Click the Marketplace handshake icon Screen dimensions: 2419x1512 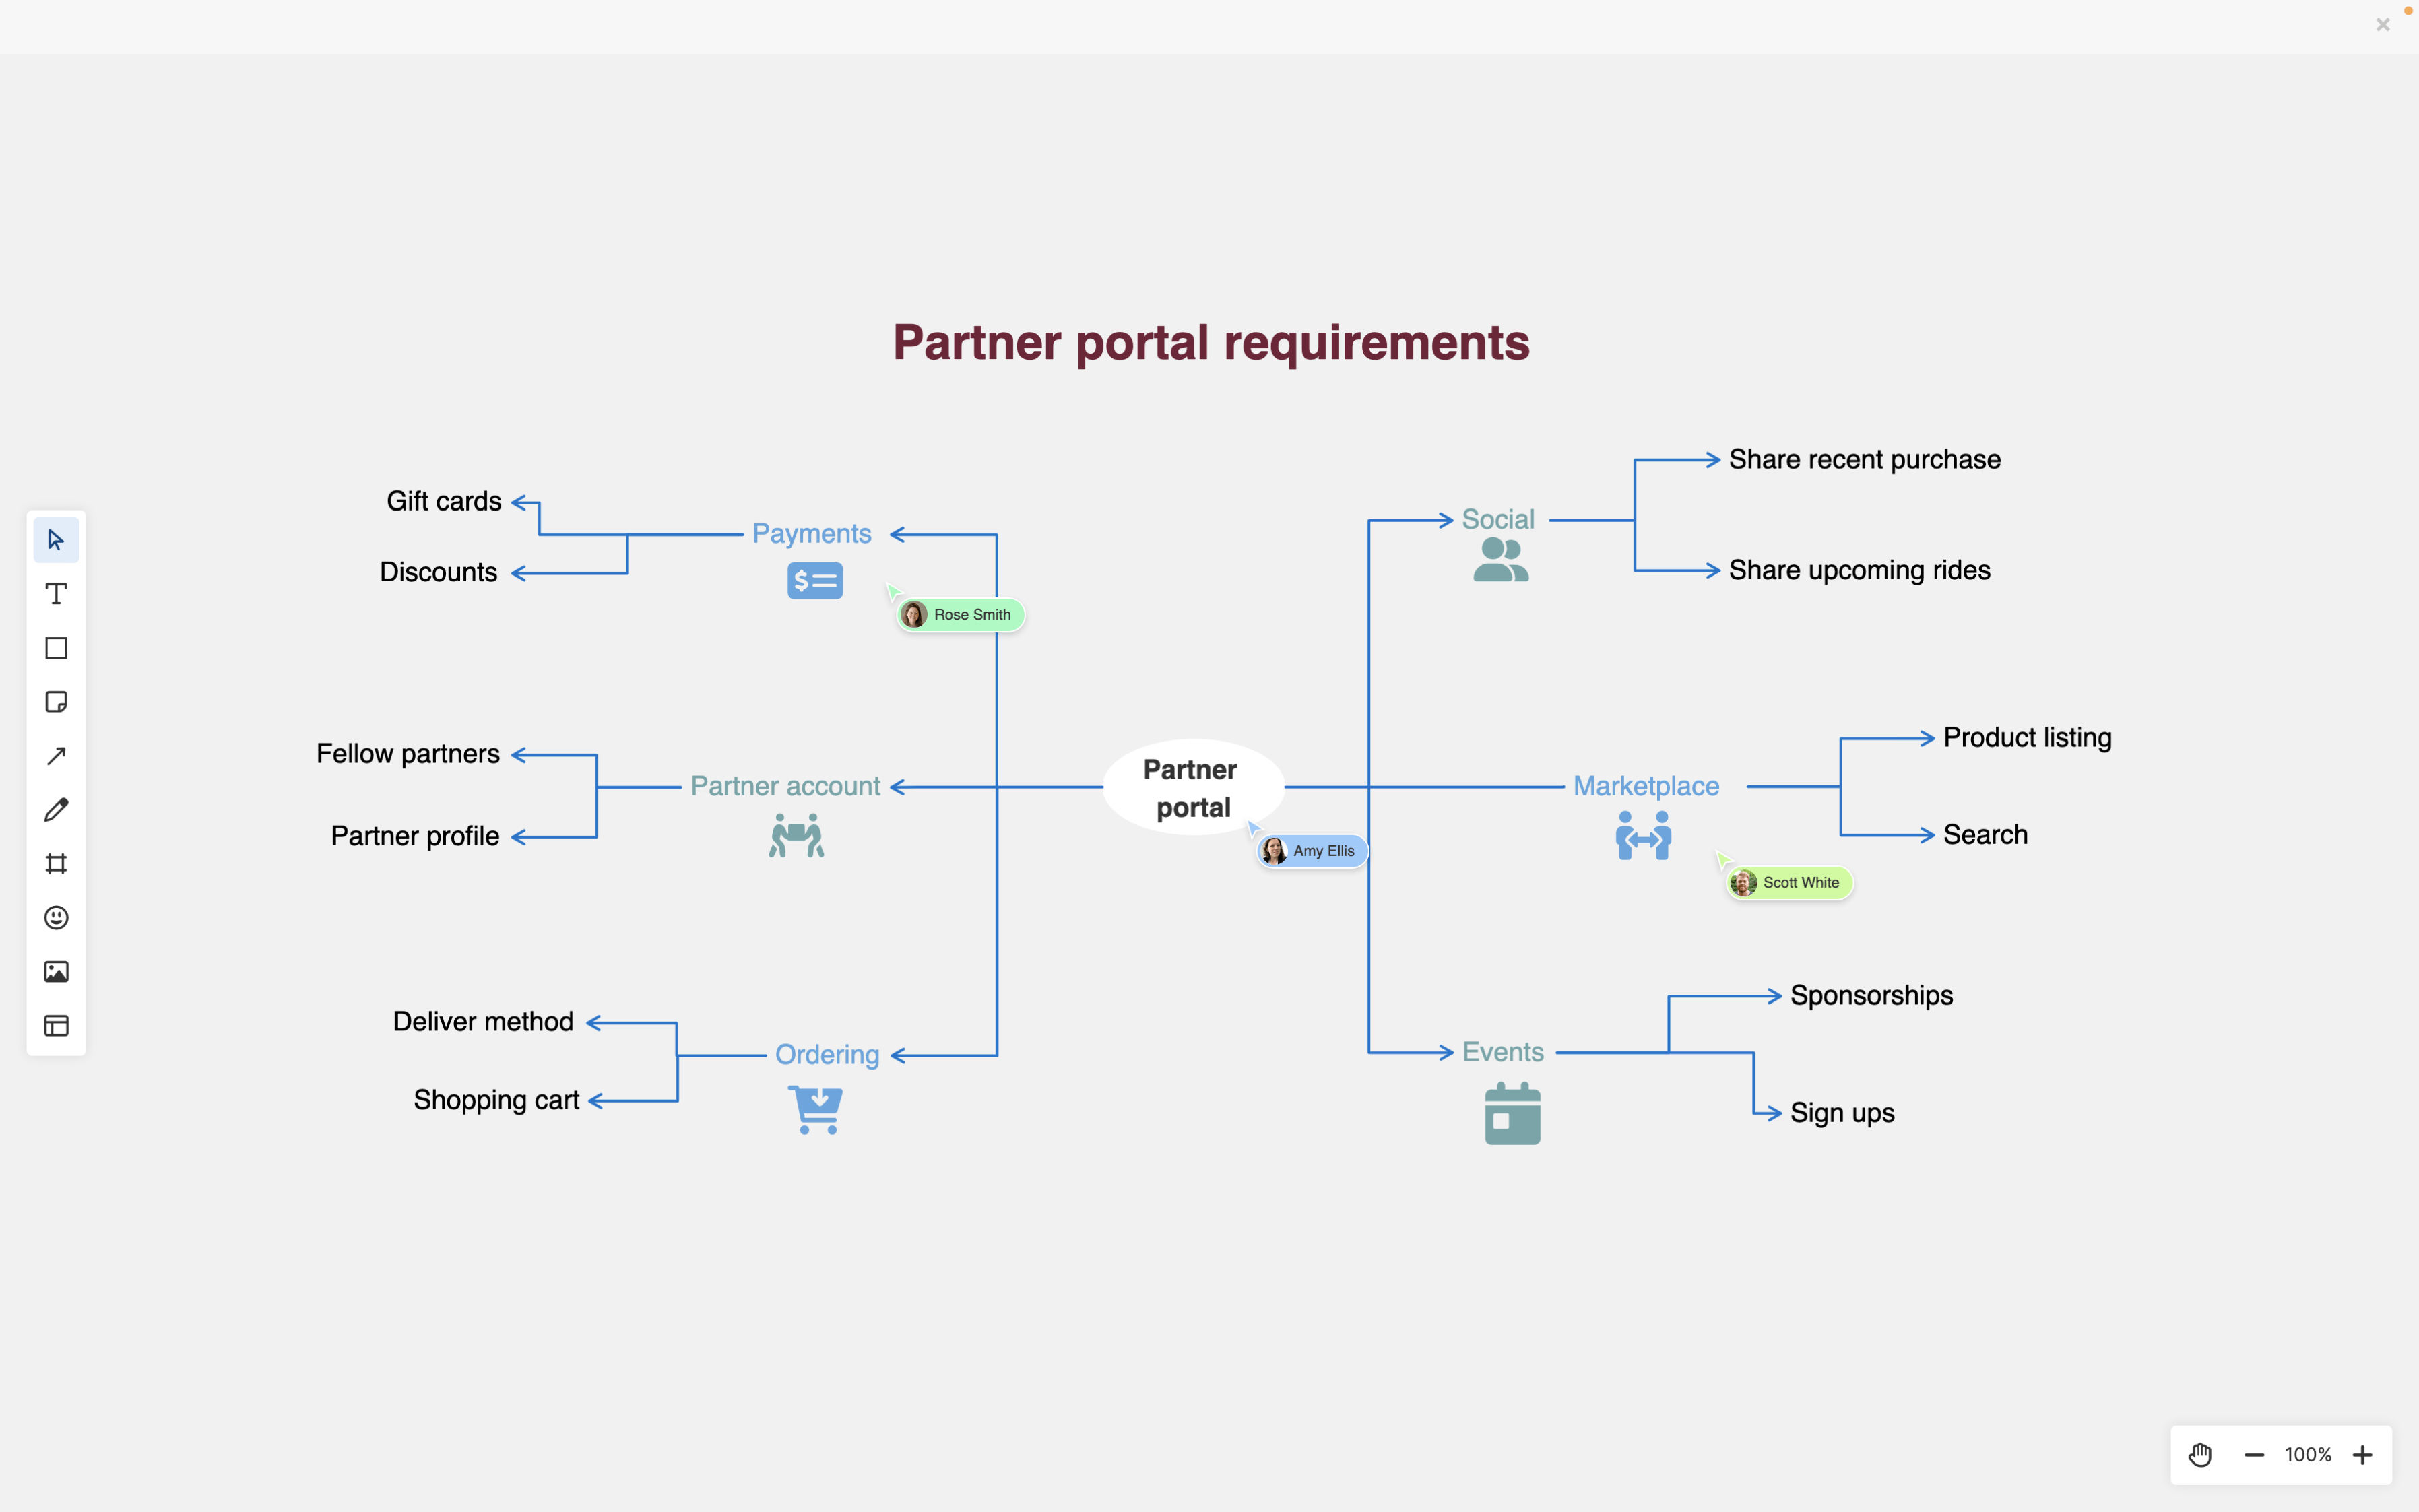[x=1643, y=835]
